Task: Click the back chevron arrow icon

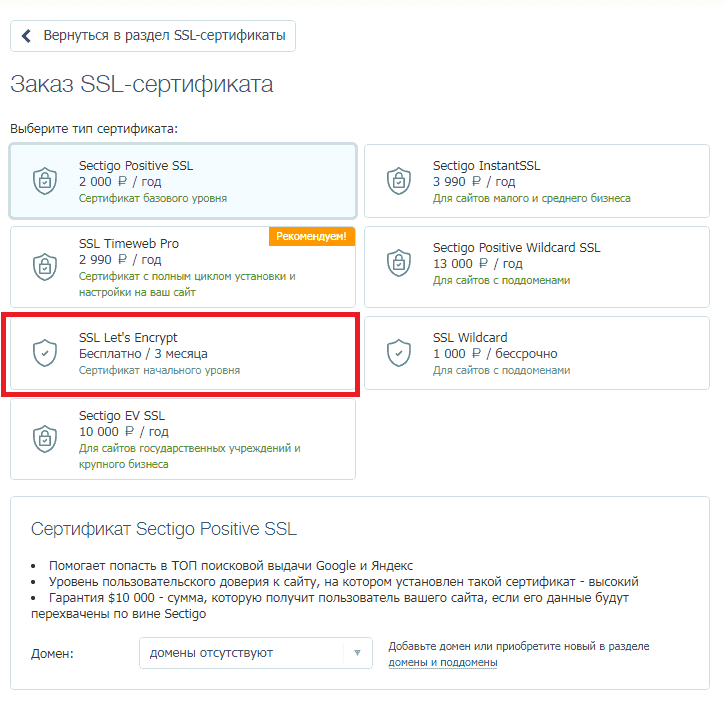Action: click(x=26, y=36)
